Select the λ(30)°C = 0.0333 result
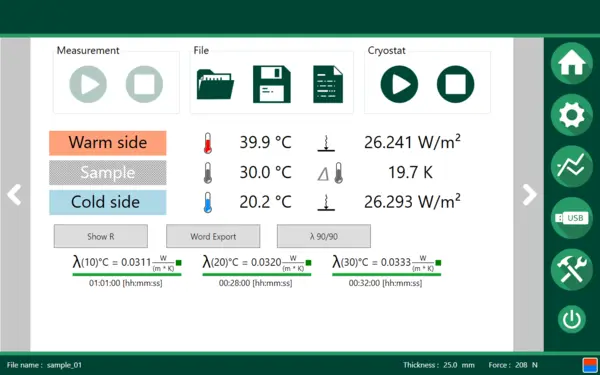600x375 pixels. coord(383,262)
